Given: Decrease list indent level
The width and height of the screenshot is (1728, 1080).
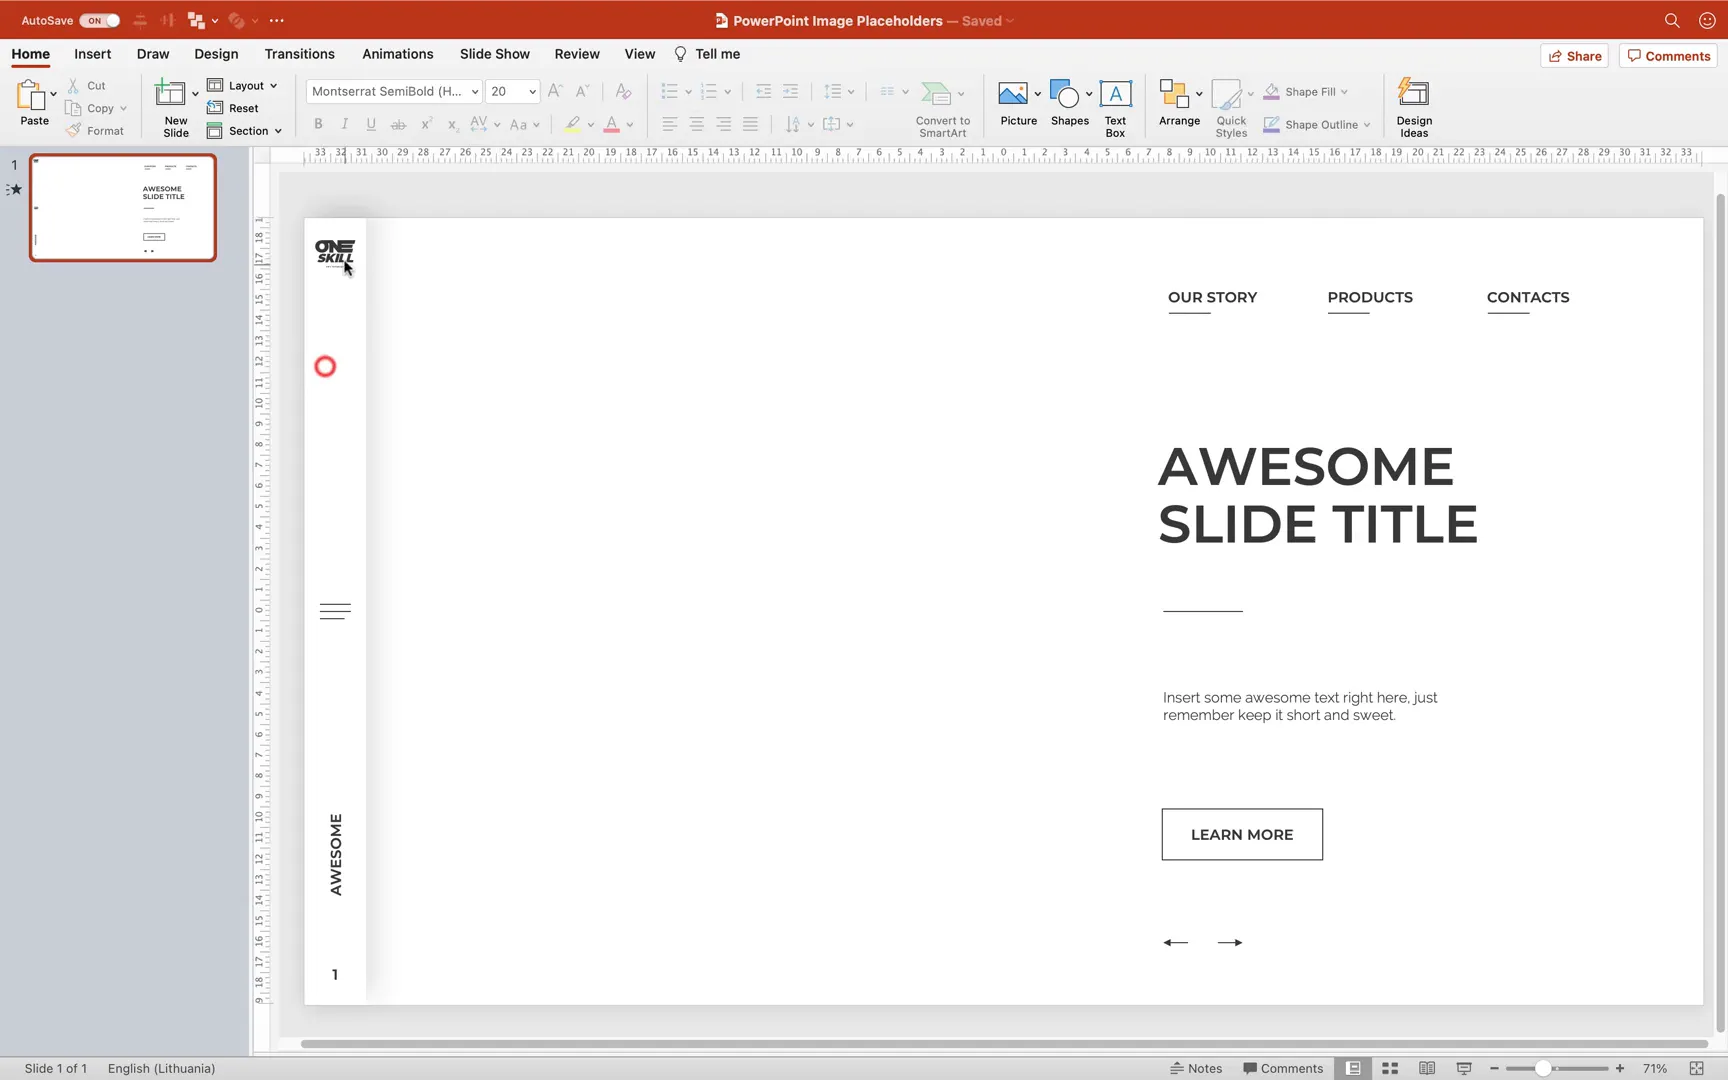Looking at the screenshot, I should tap(763, 91).
